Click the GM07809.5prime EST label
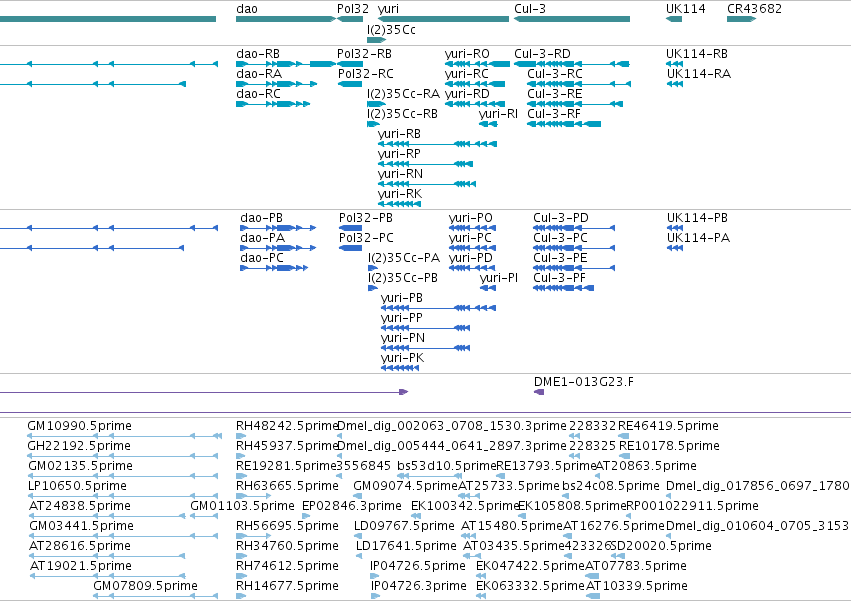The image size is (851, 601). click(145, 586)
